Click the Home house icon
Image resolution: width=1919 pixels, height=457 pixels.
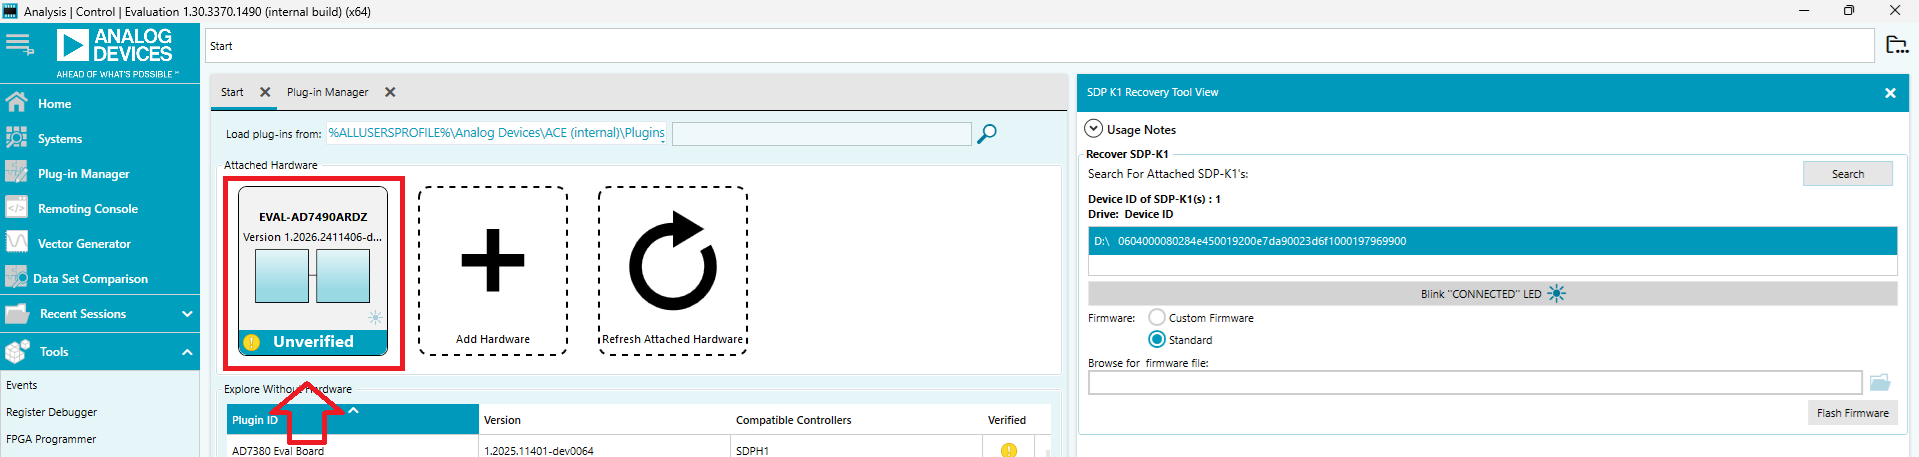coord(16,102)
